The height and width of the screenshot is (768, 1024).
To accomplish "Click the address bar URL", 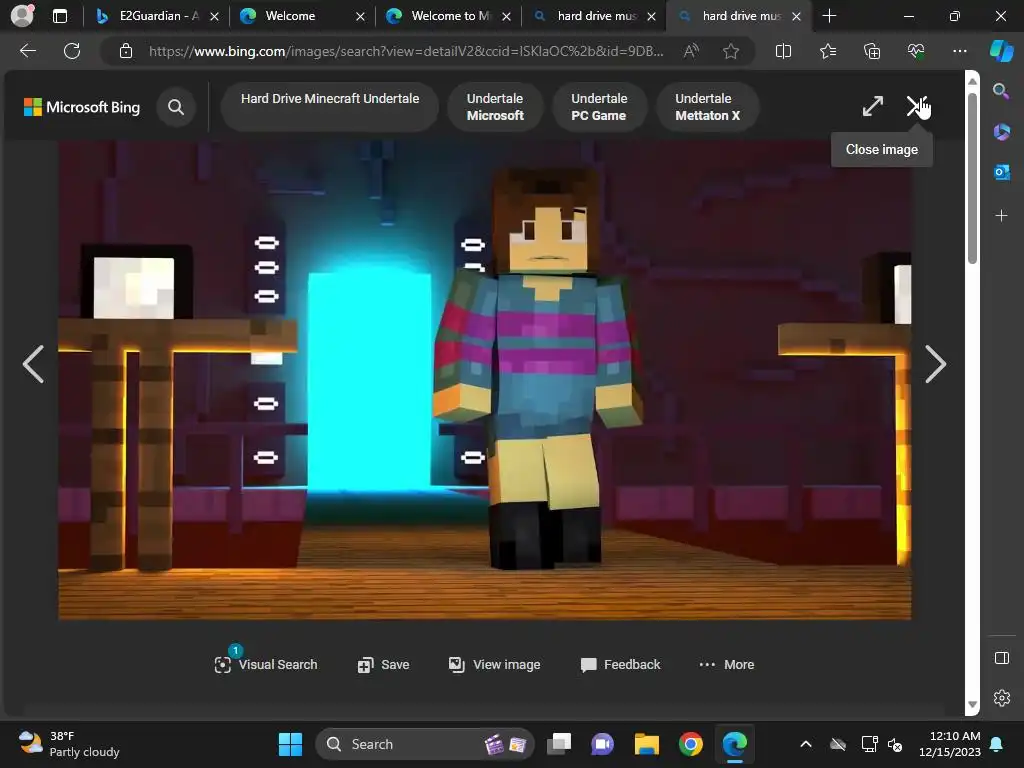I will (406, 51).
